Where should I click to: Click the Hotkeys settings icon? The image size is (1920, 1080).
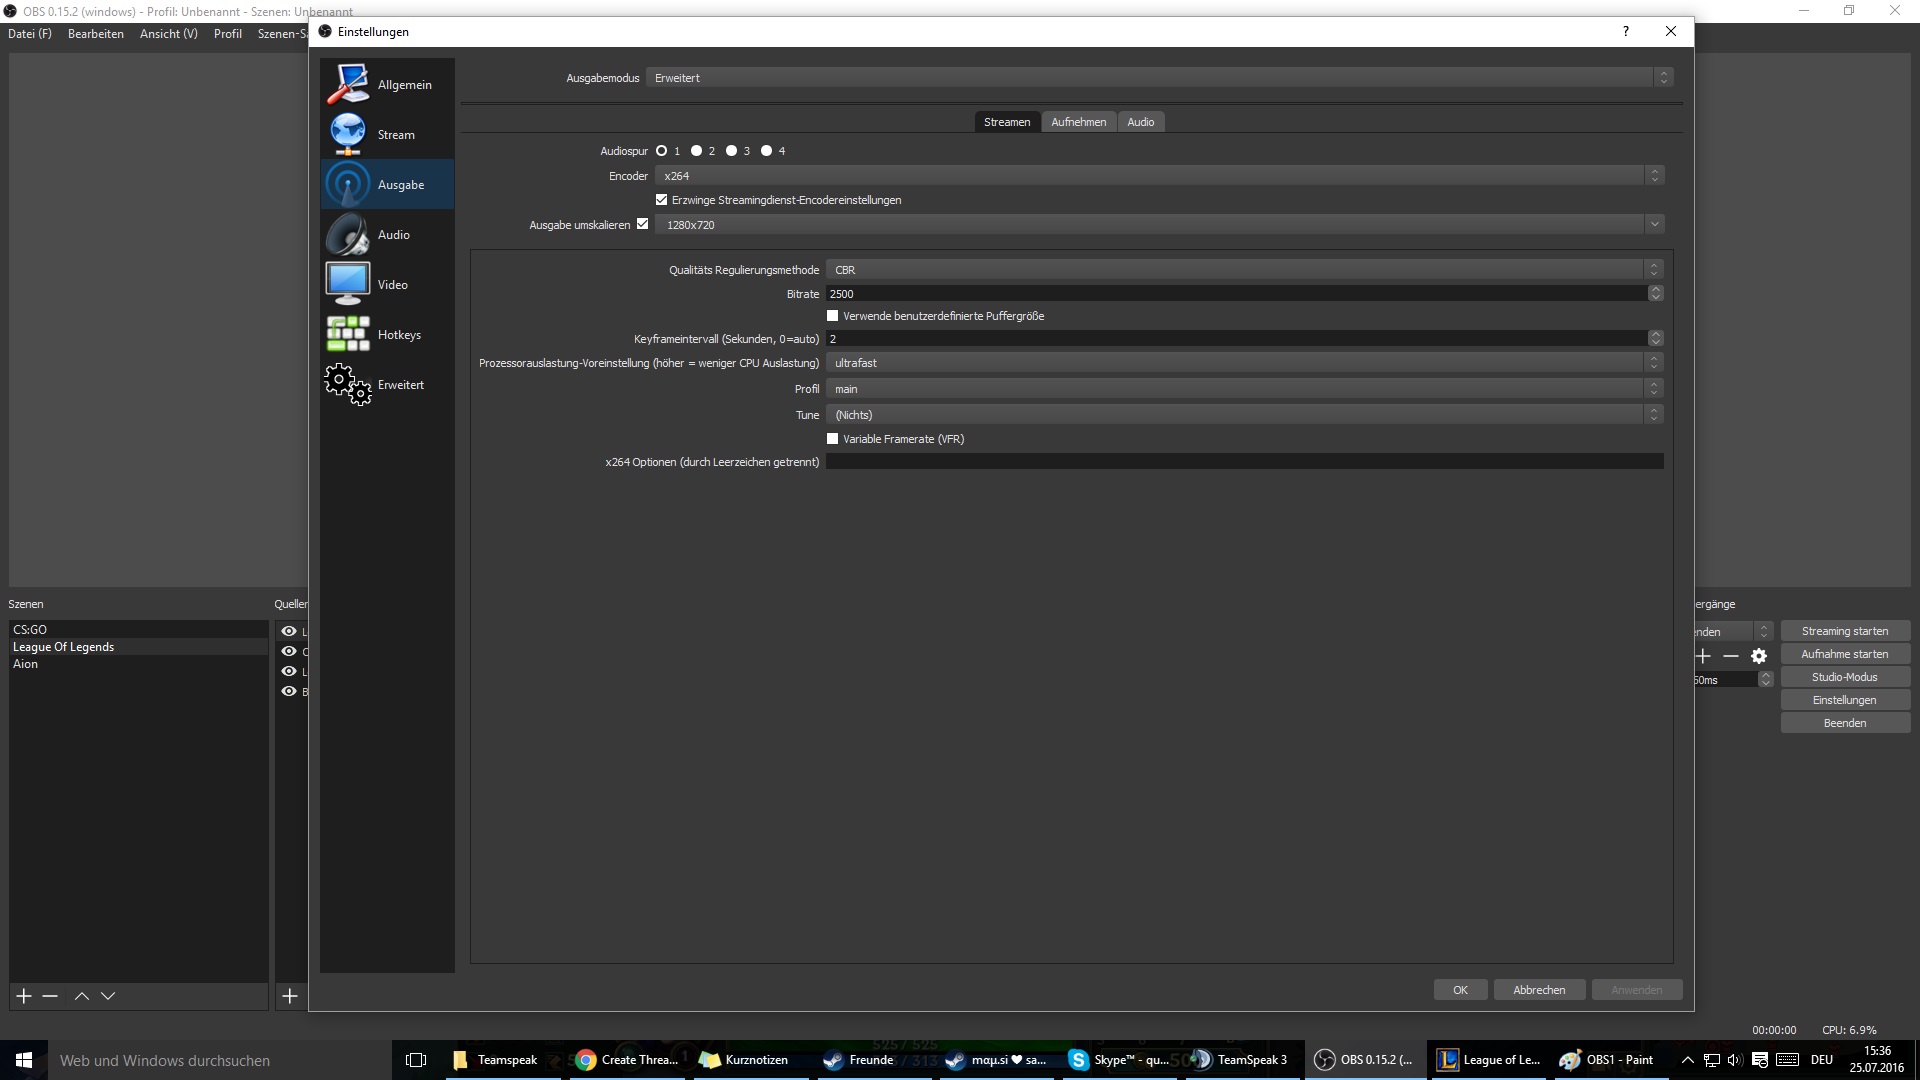(347, 334)
